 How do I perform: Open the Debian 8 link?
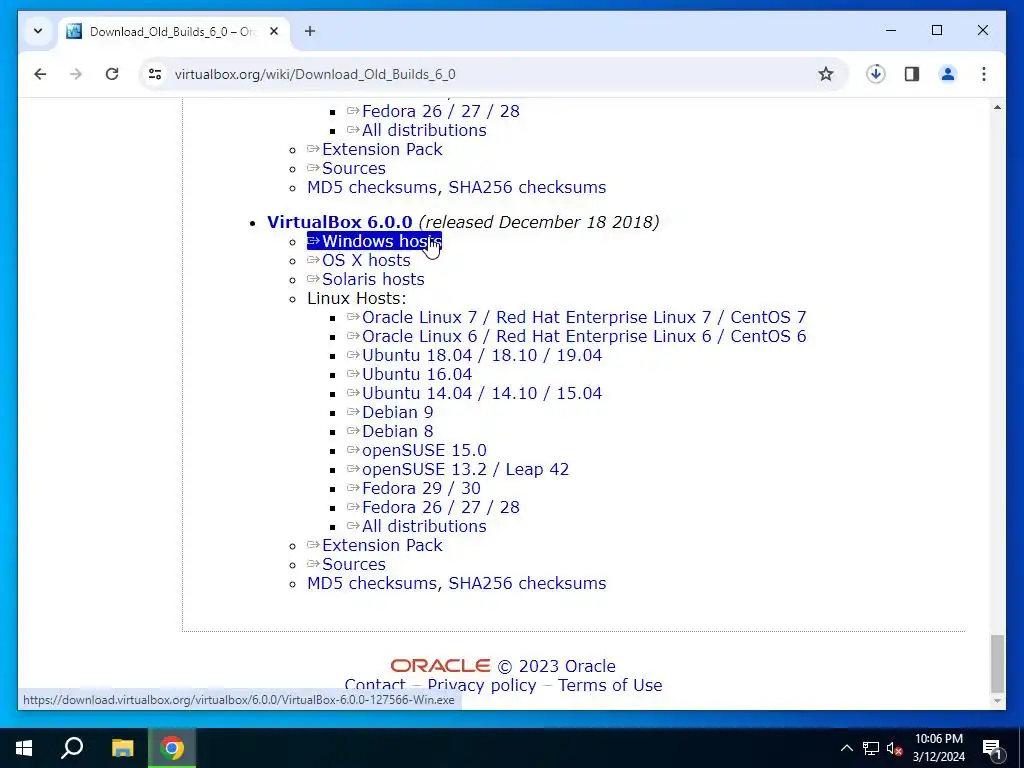click(390, 430)
